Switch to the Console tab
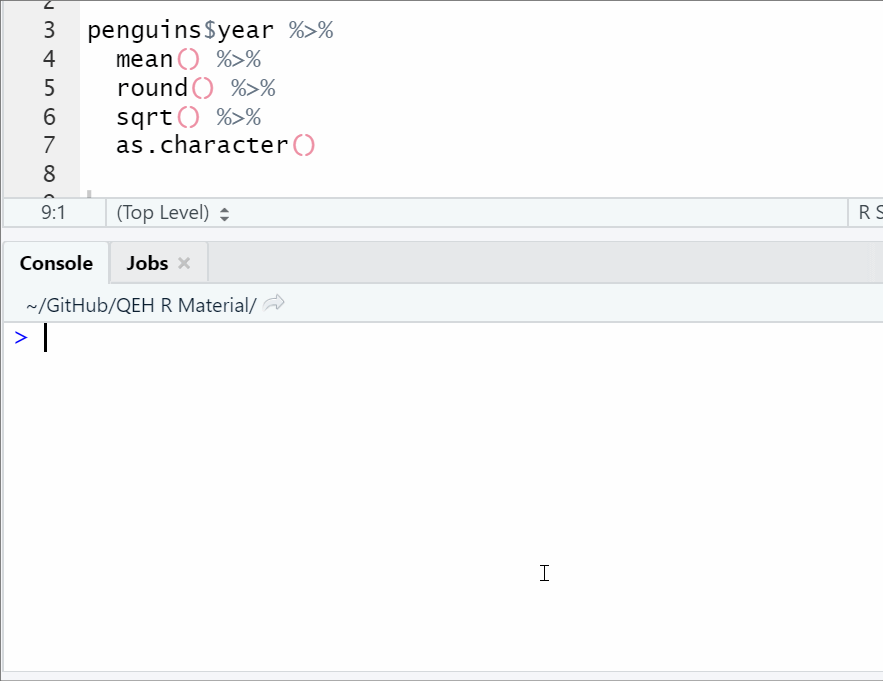 (x=56, y=263)
